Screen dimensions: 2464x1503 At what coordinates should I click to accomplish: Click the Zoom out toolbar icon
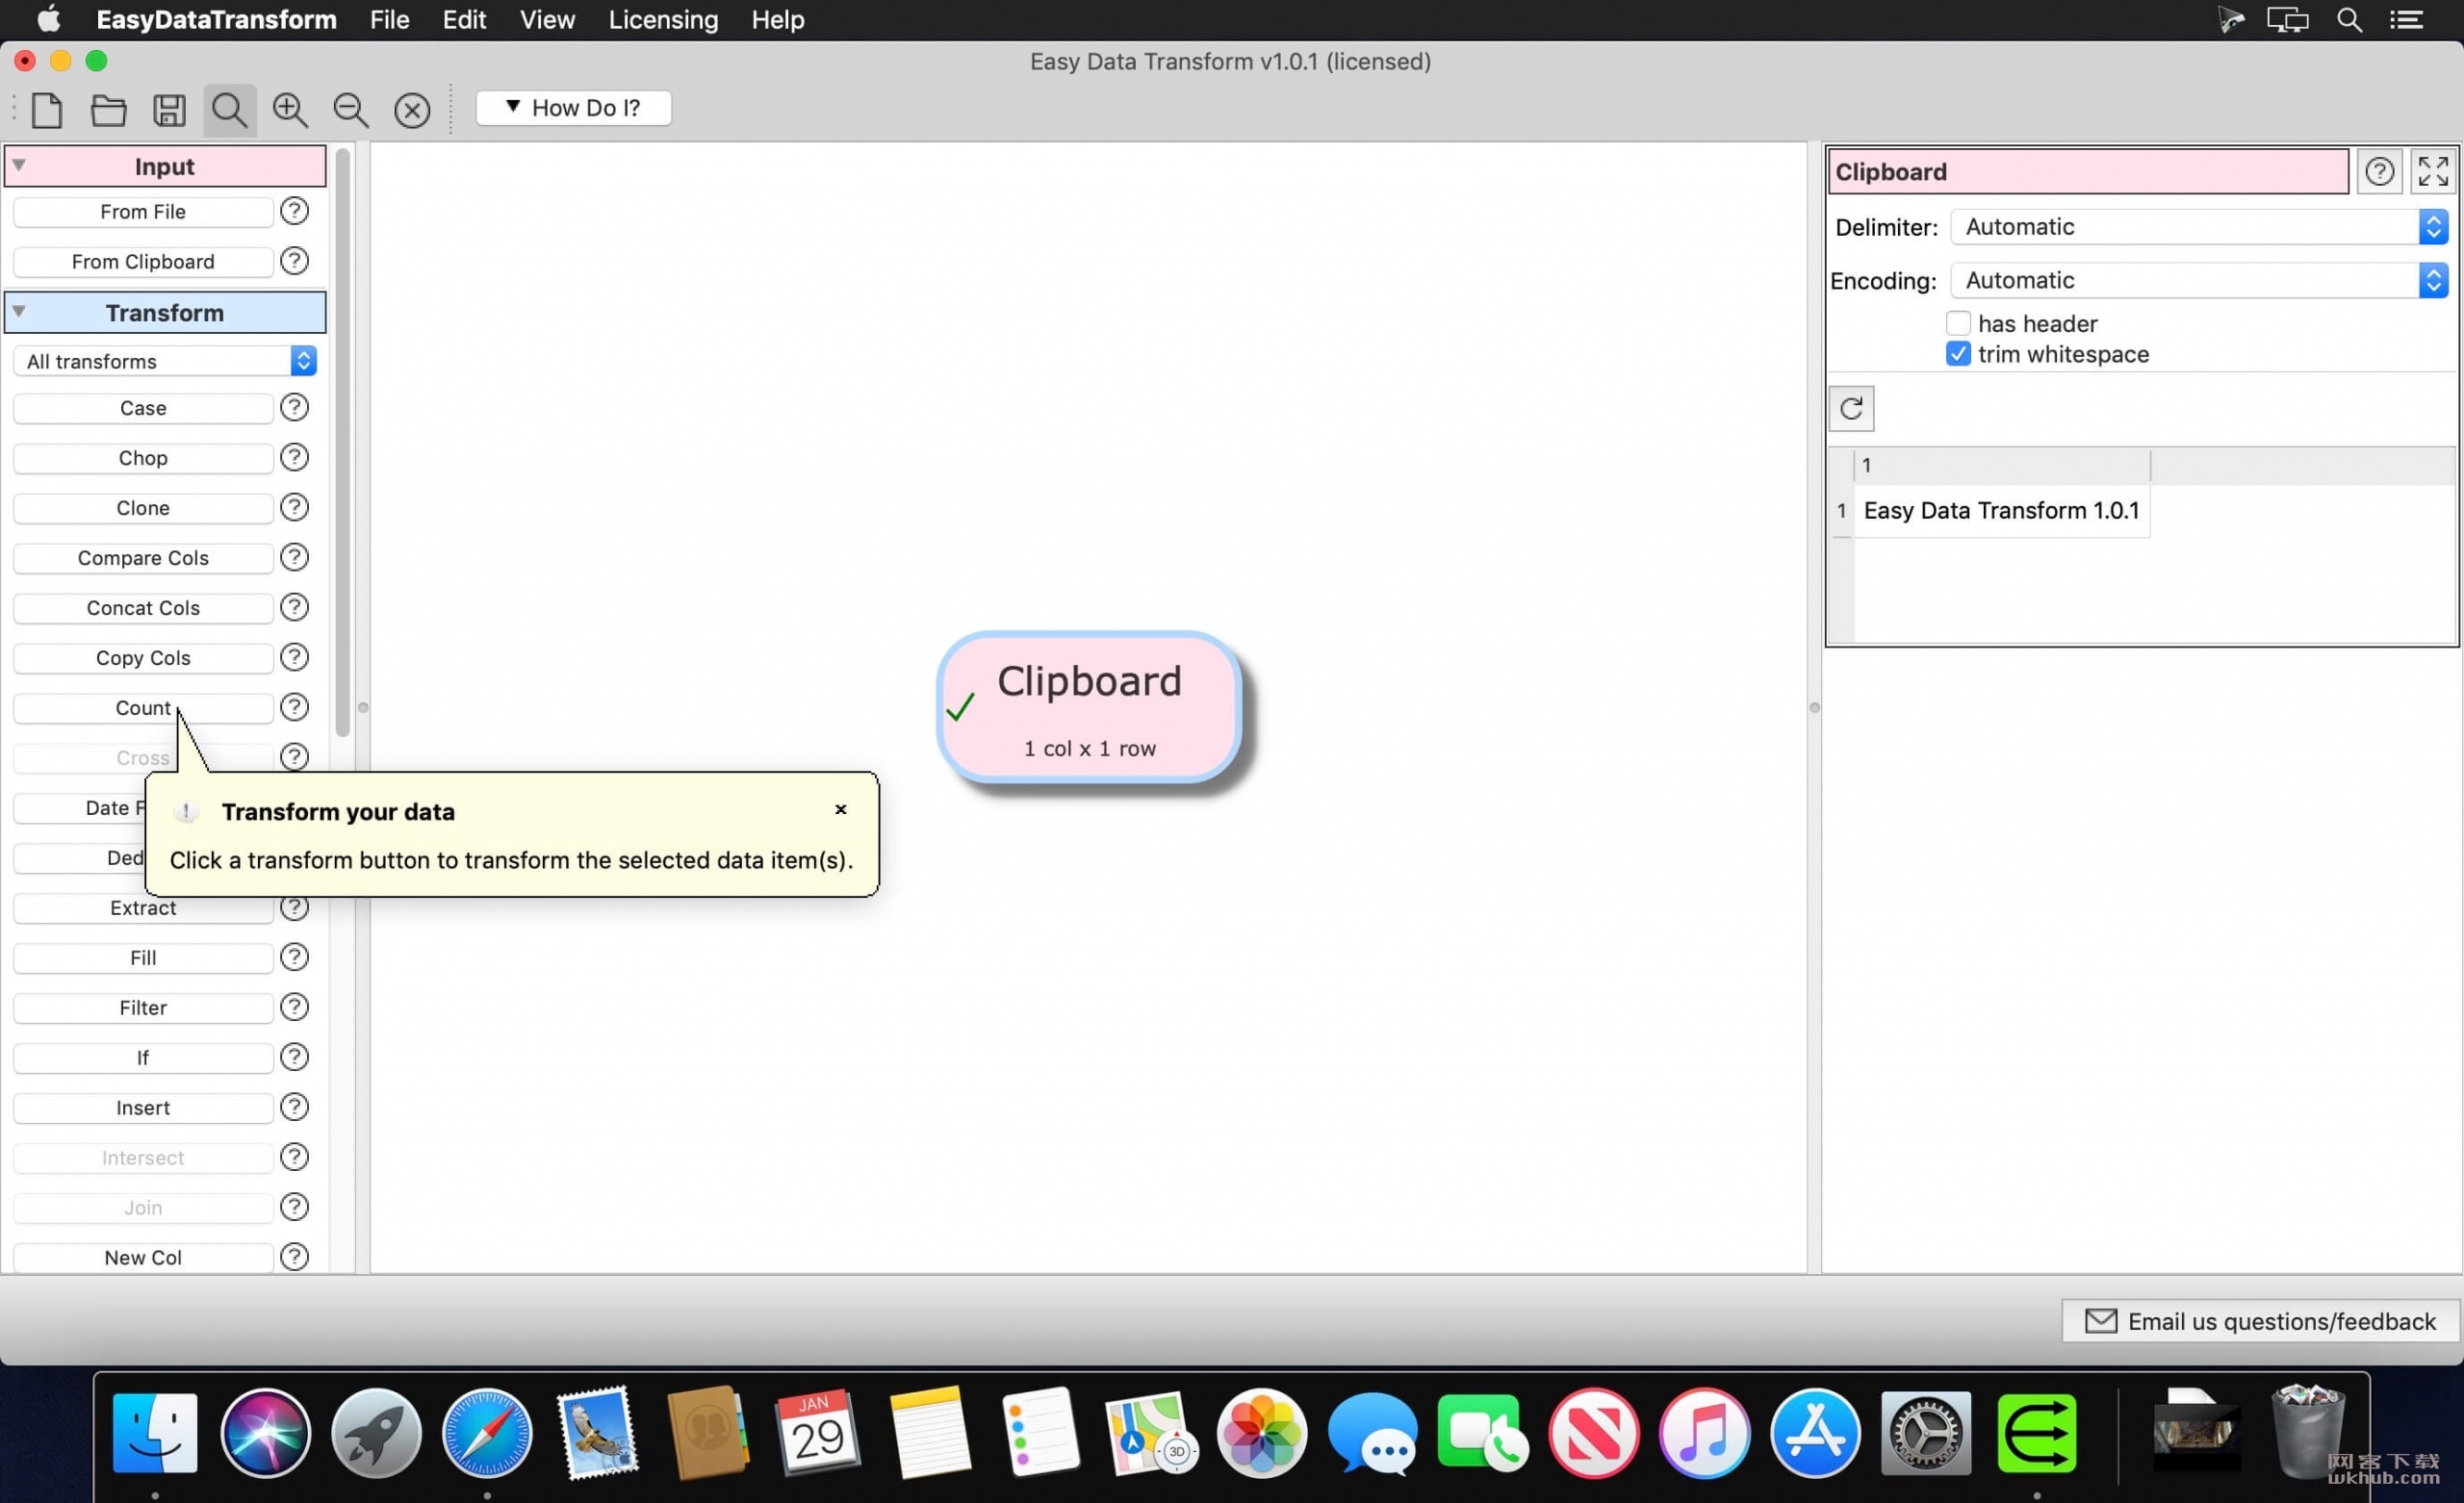click(351, 109)
